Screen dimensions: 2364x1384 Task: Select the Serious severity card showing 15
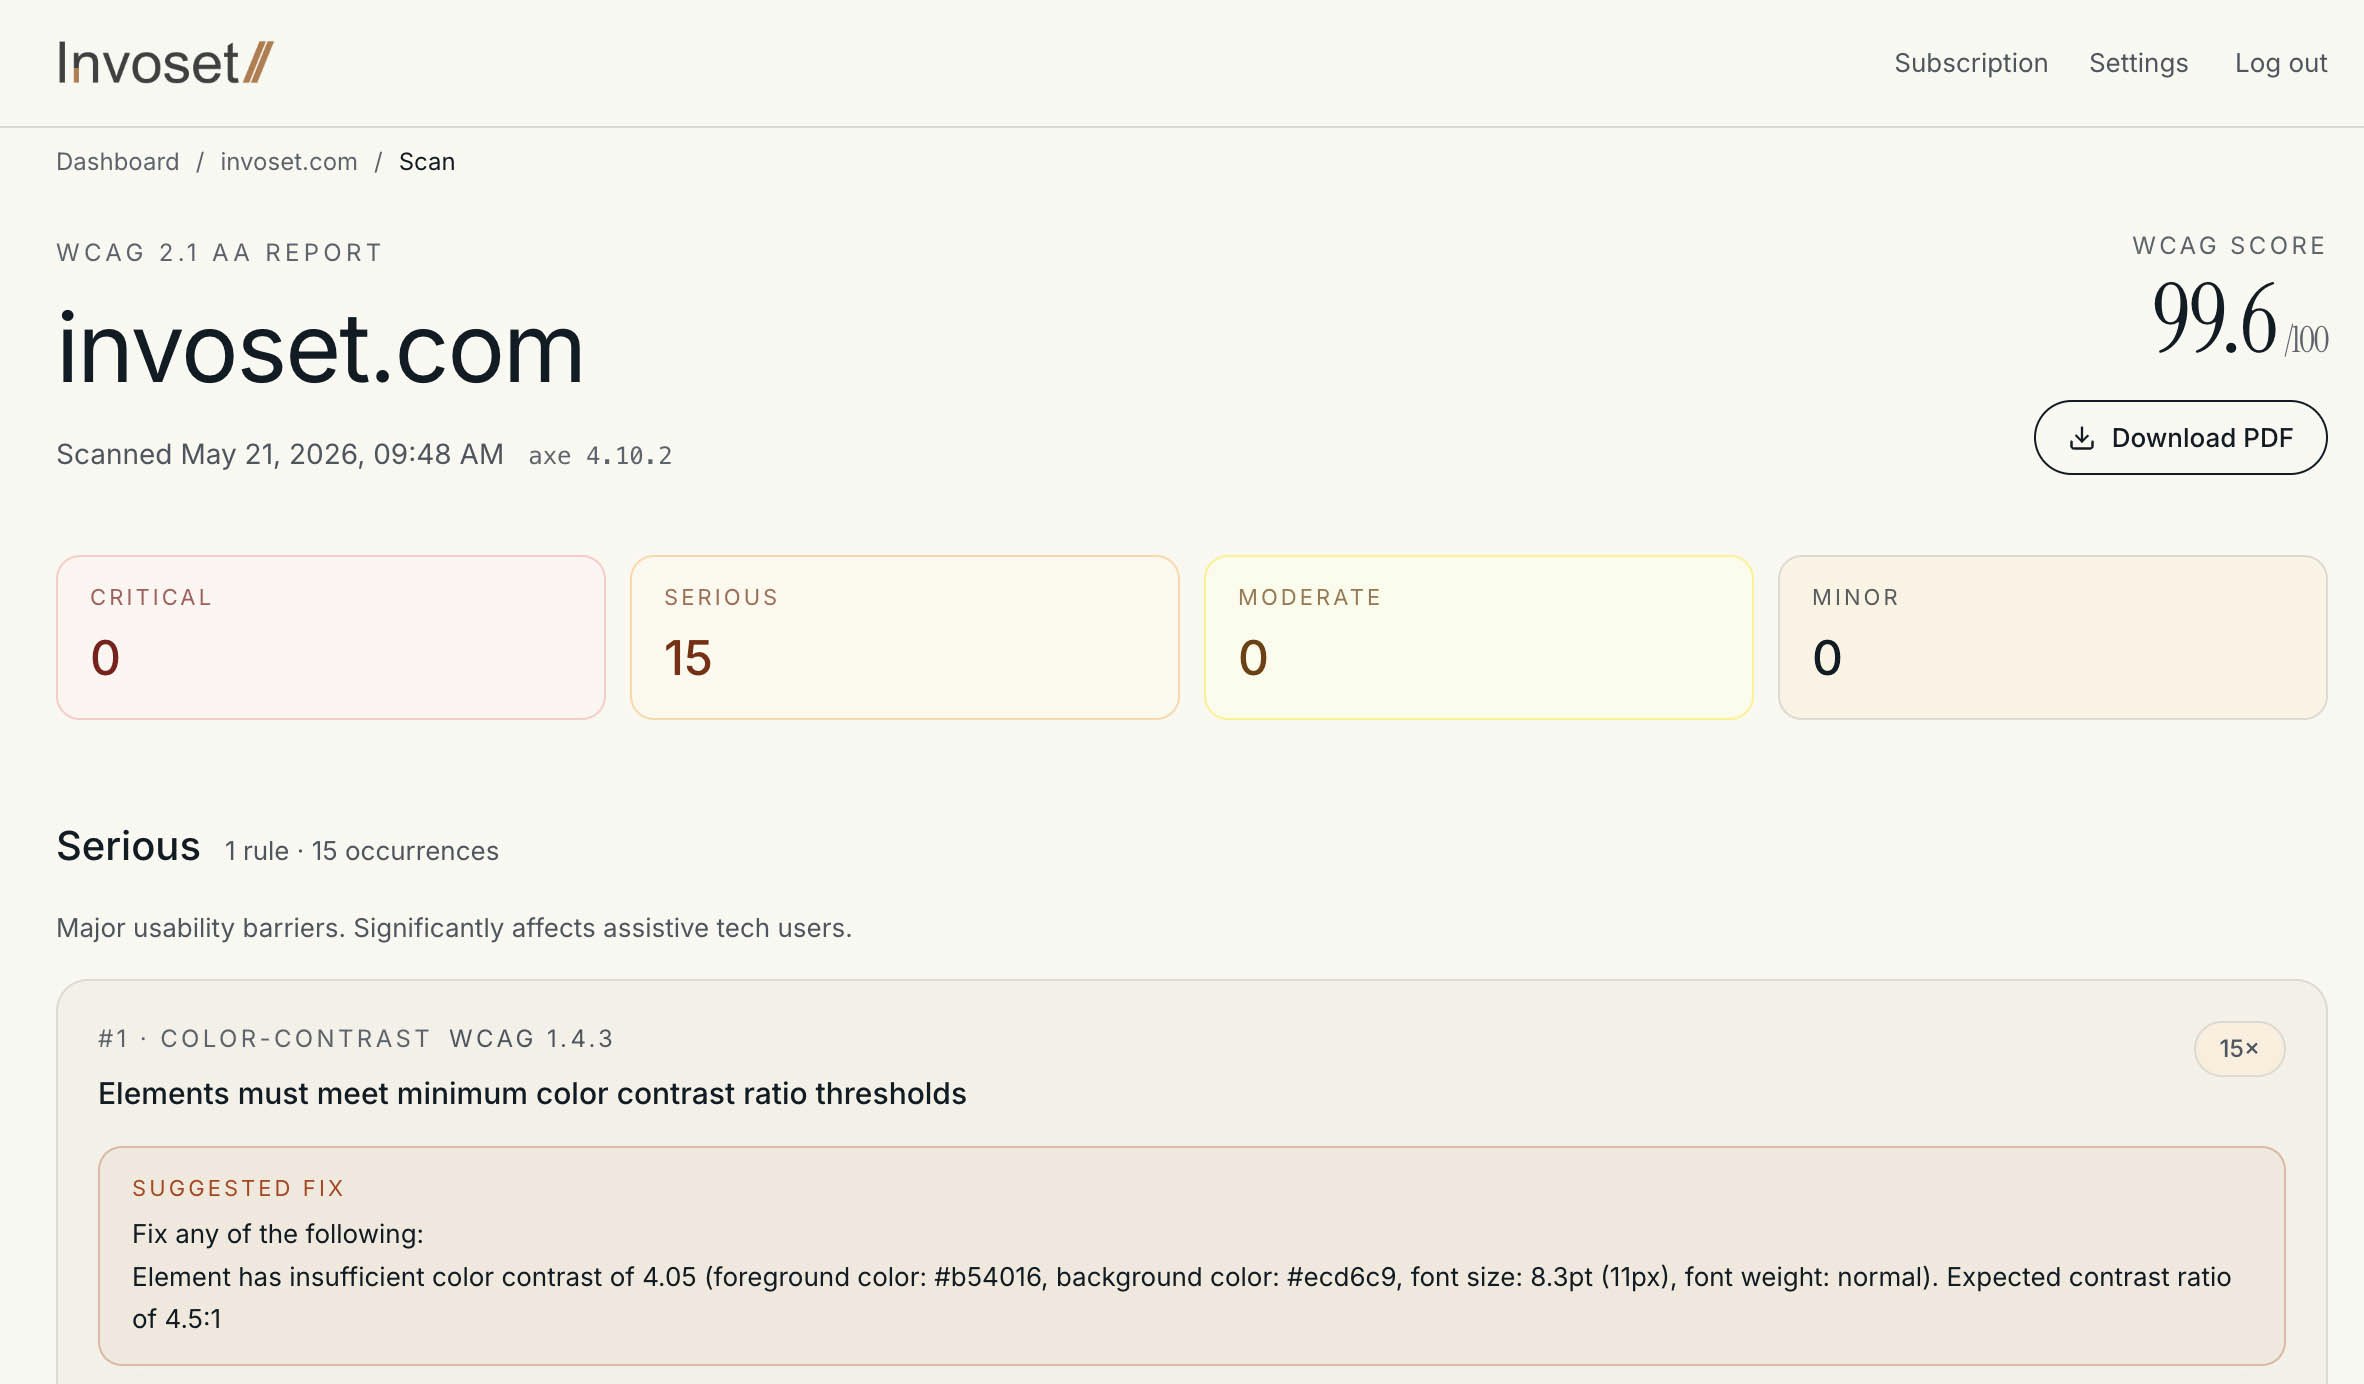(x=905, y=637)
